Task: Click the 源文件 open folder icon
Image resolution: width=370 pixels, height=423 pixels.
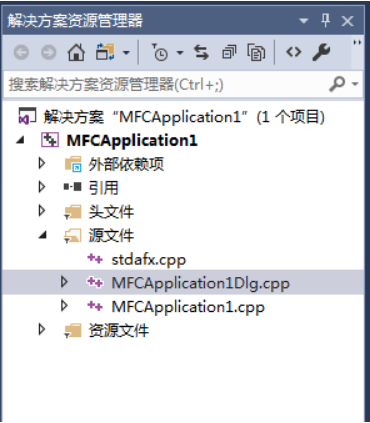Action: 73,236
